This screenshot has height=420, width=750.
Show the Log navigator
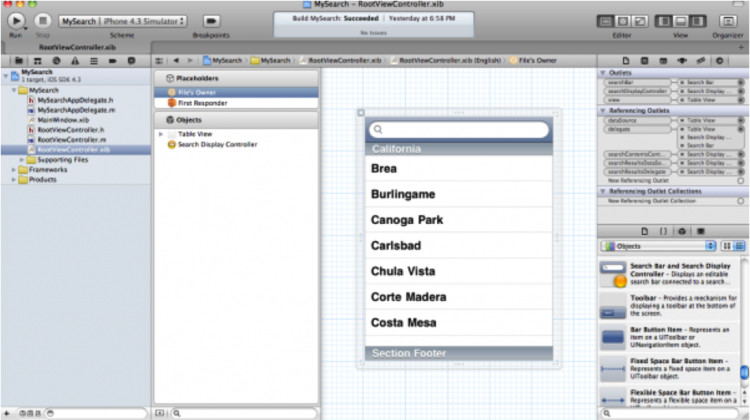pyautogui.click(x=131, y=61)
